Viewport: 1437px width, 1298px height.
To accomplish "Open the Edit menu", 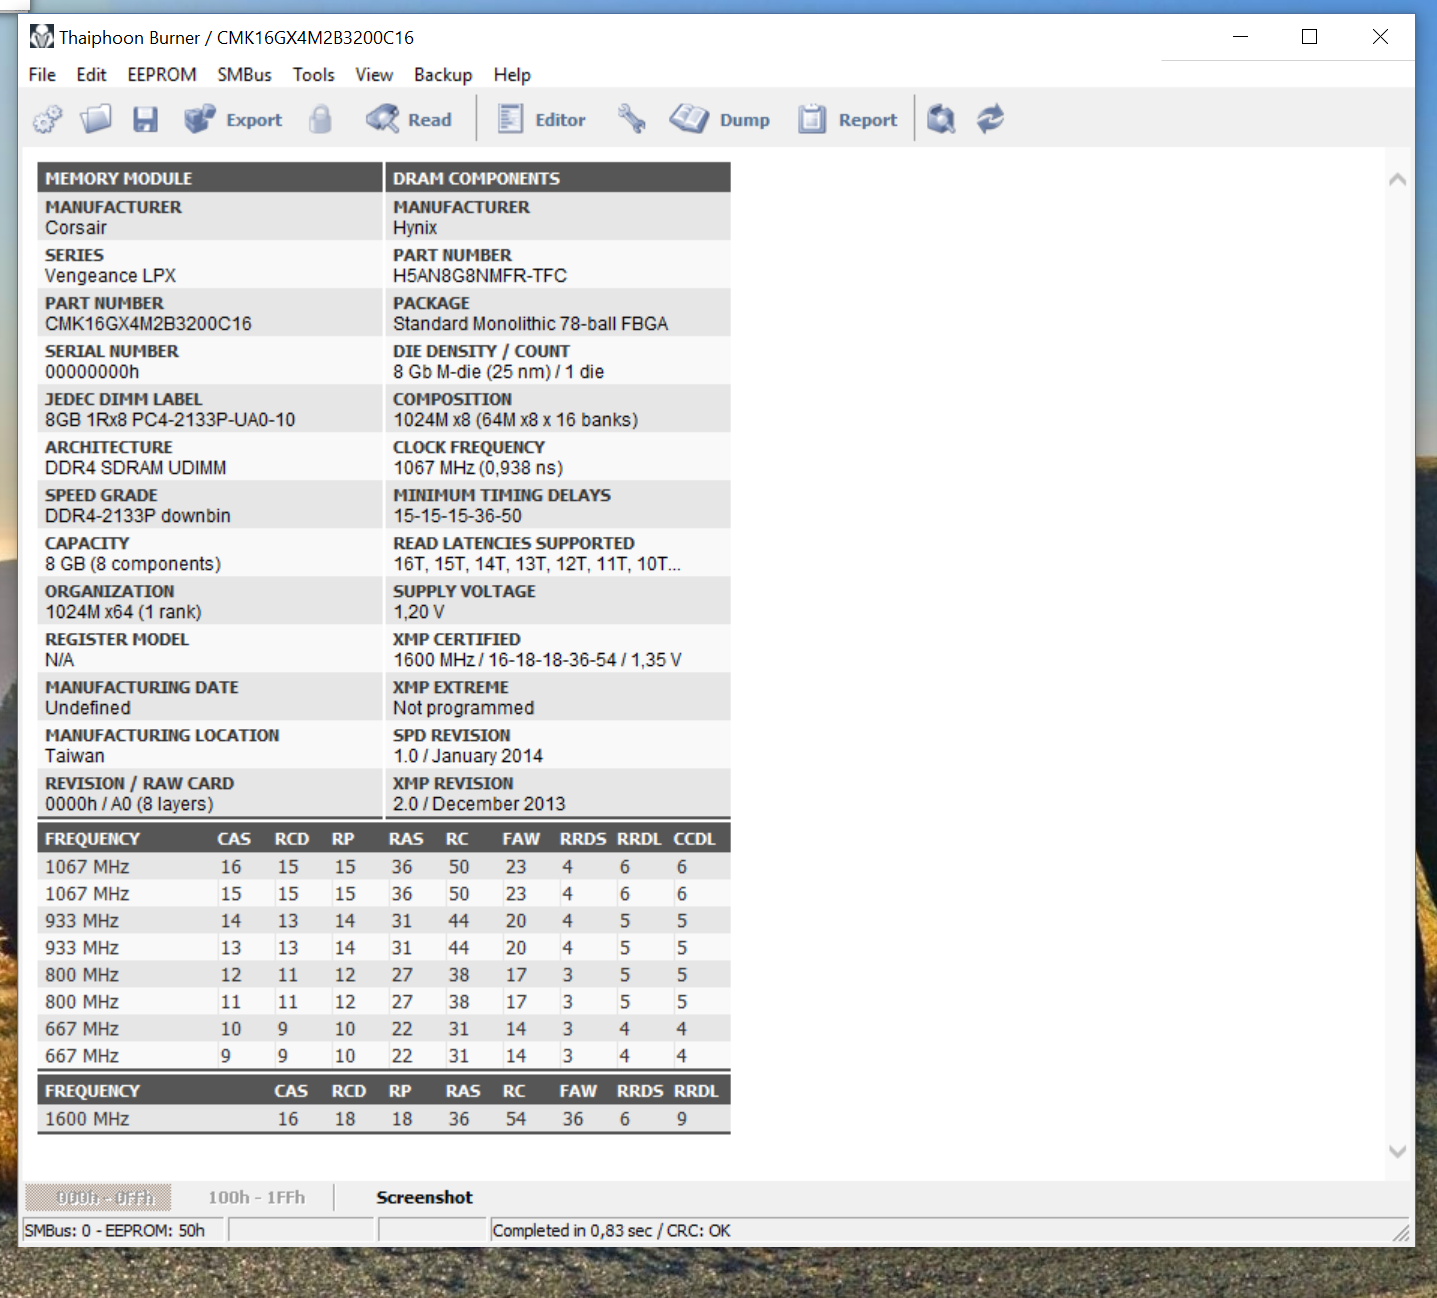I will [x=91, y=75].
